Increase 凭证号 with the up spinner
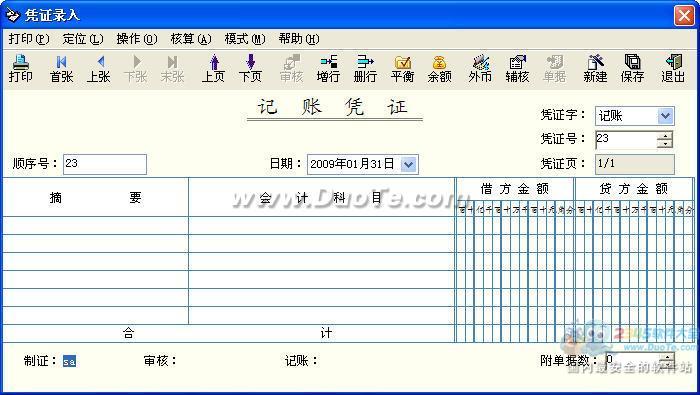 tap(665, 136)
